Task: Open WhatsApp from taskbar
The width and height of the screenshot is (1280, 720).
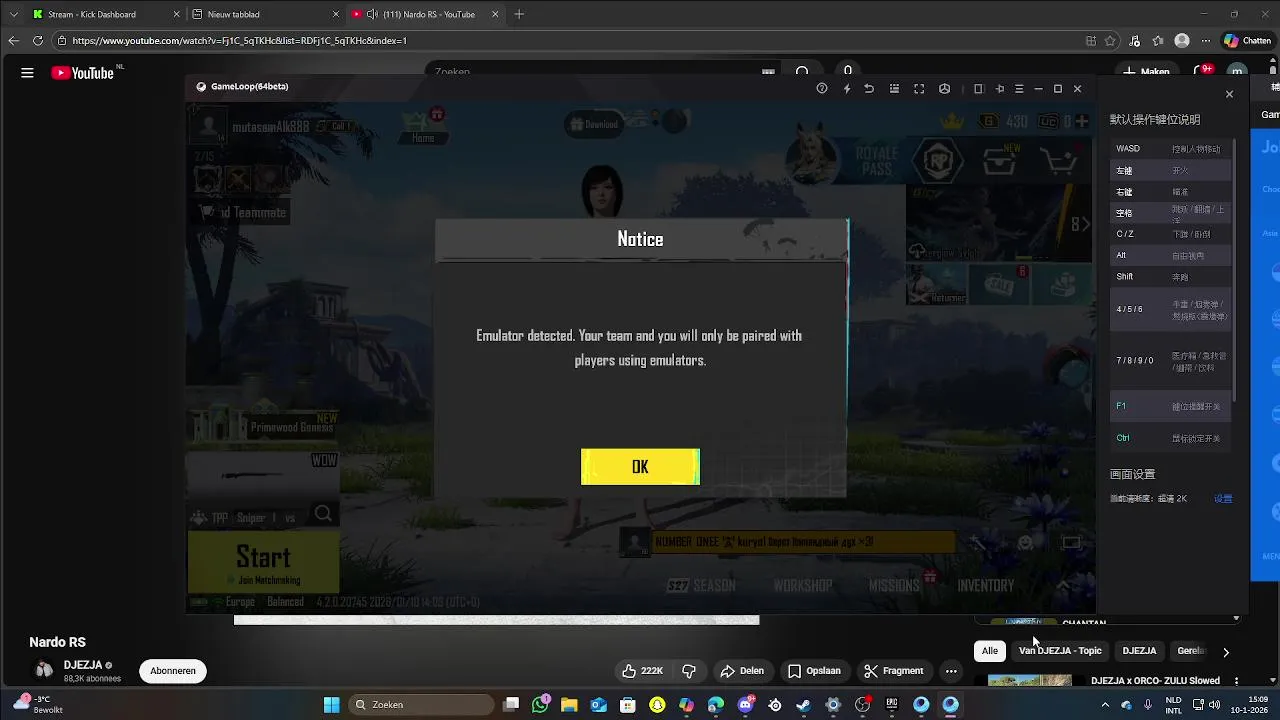Action: [x=541, y=705]
